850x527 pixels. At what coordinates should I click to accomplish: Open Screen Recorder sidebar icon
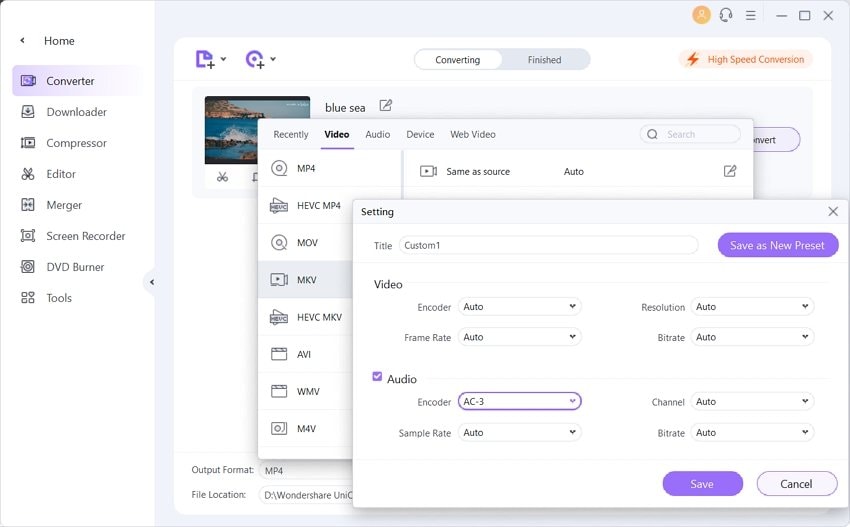point(28,236)
